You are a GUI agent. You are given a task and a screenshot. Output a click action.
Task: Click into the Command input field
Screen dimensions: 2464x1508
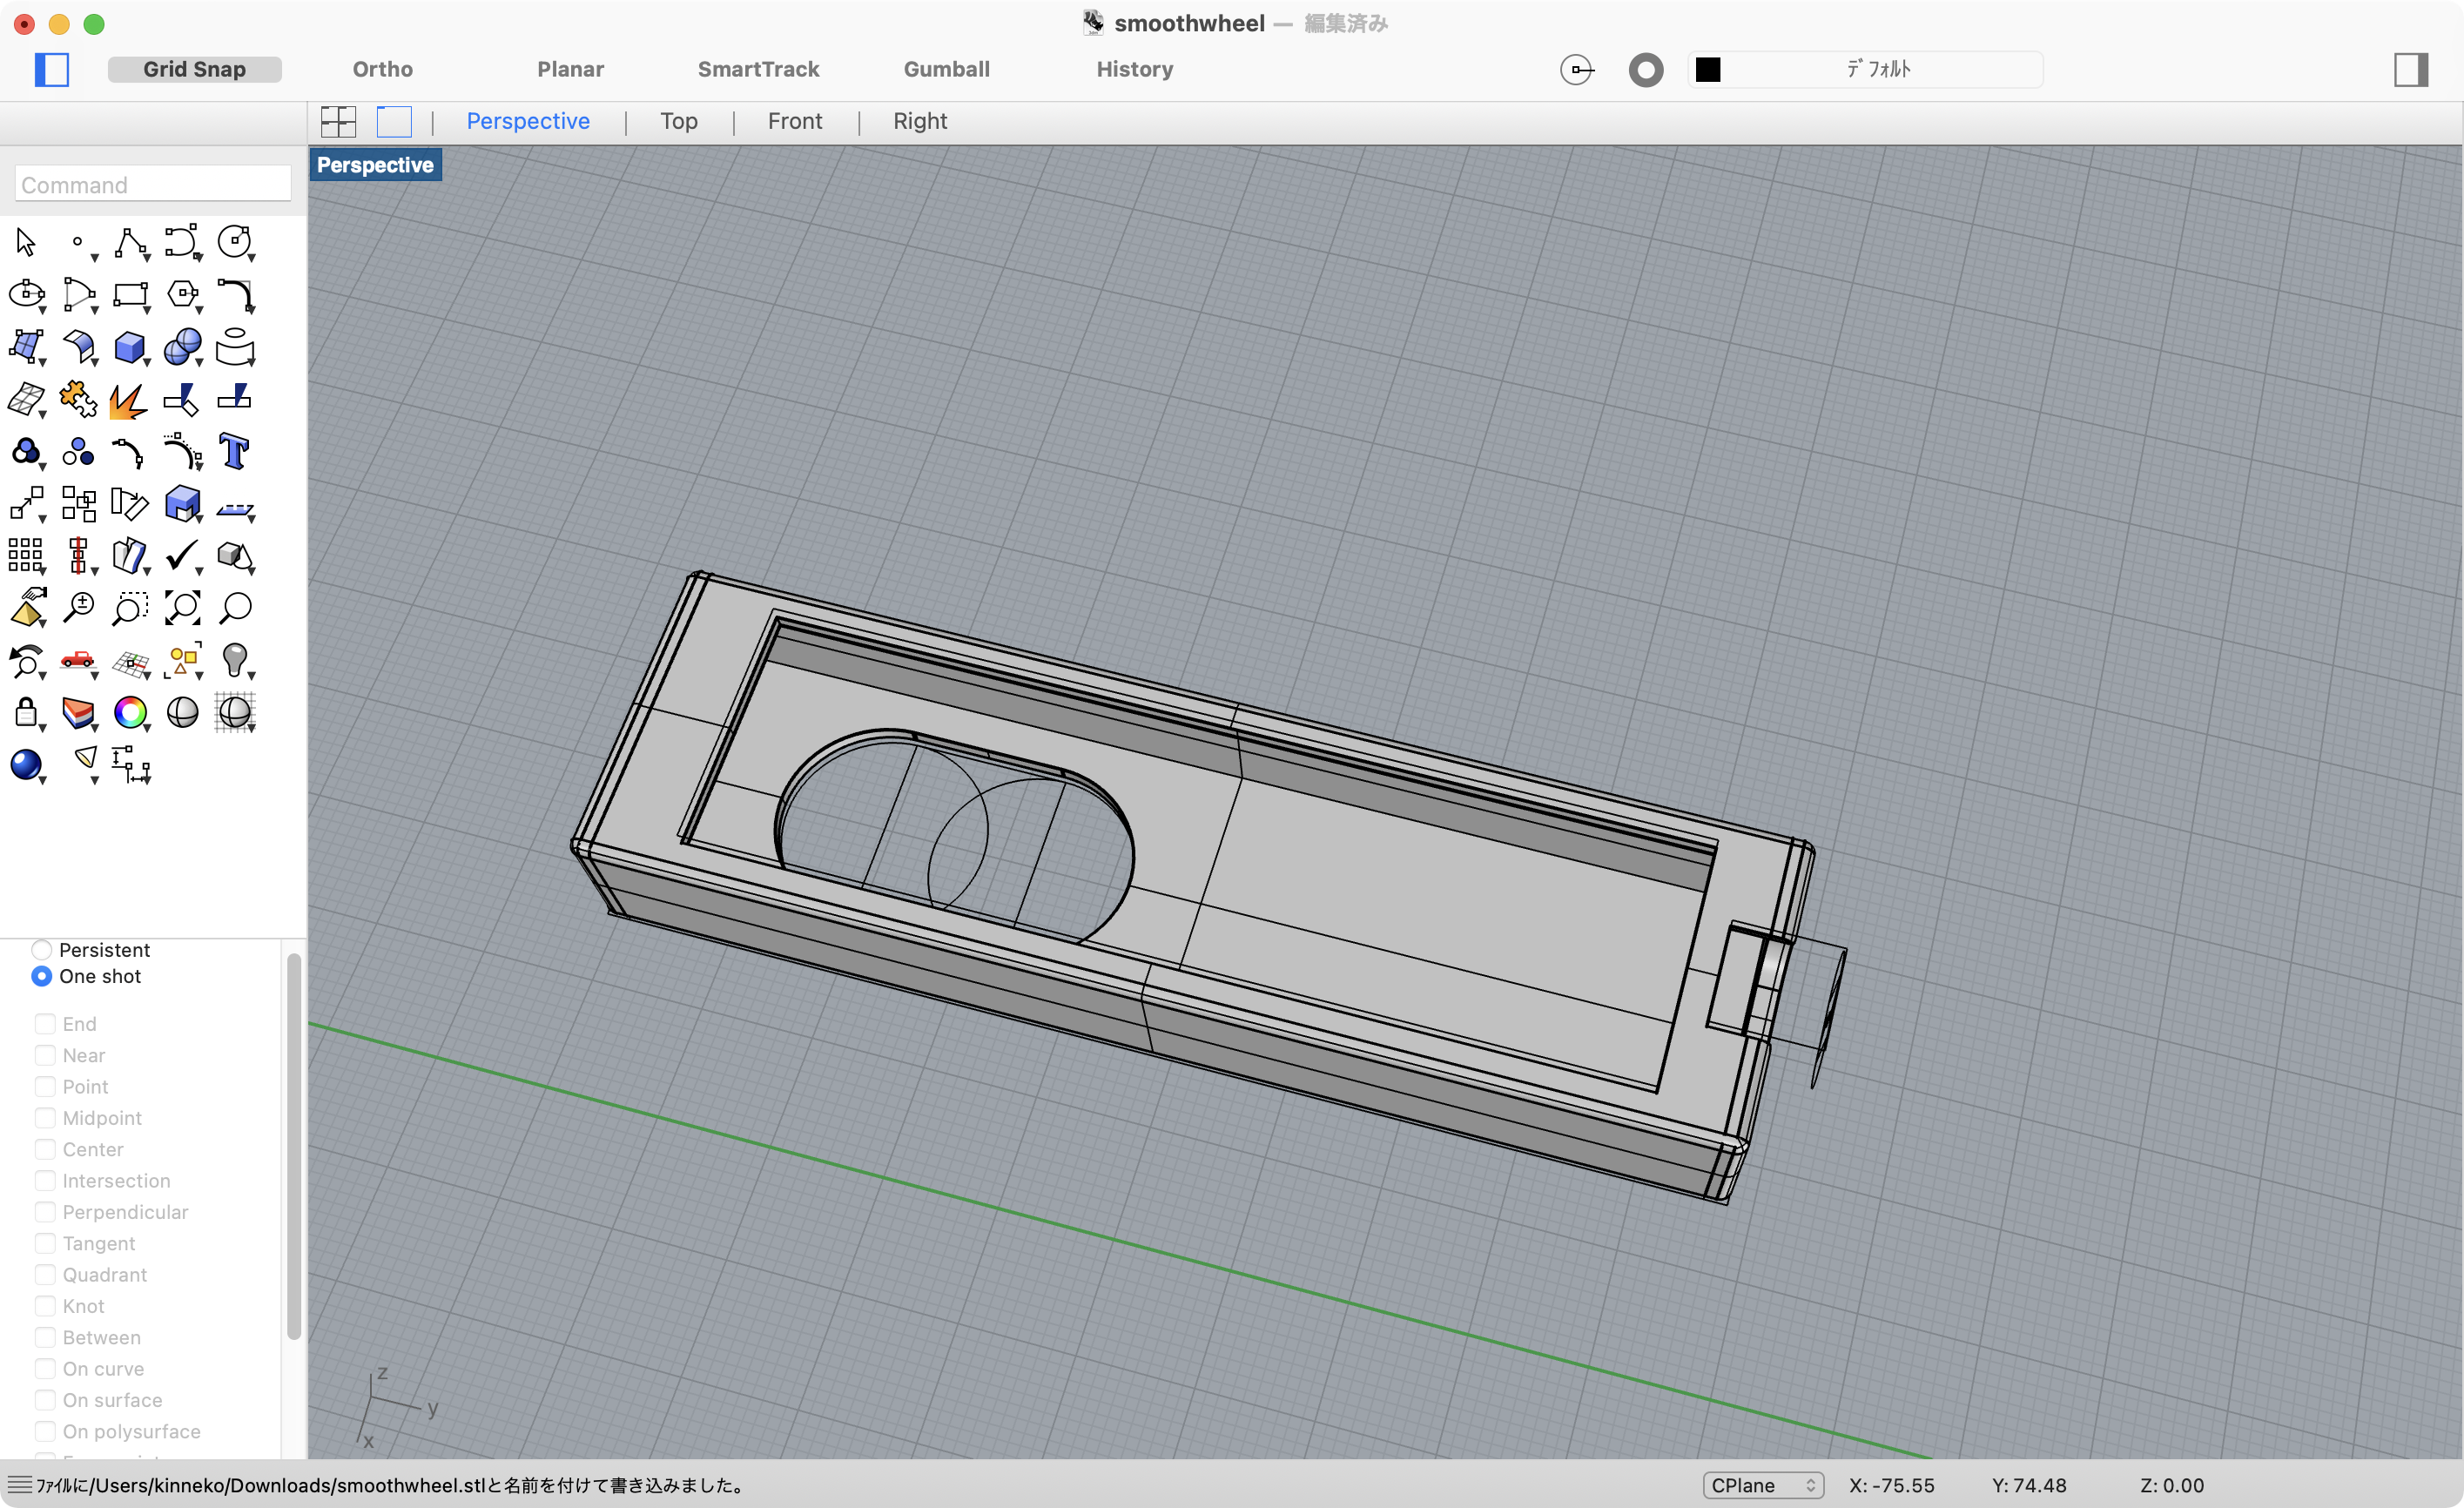tap(153, 185)
